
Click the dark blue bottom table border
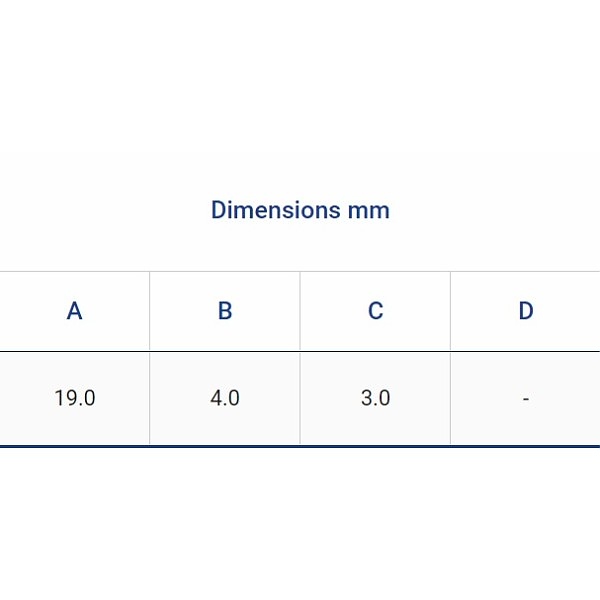(300, 446)
